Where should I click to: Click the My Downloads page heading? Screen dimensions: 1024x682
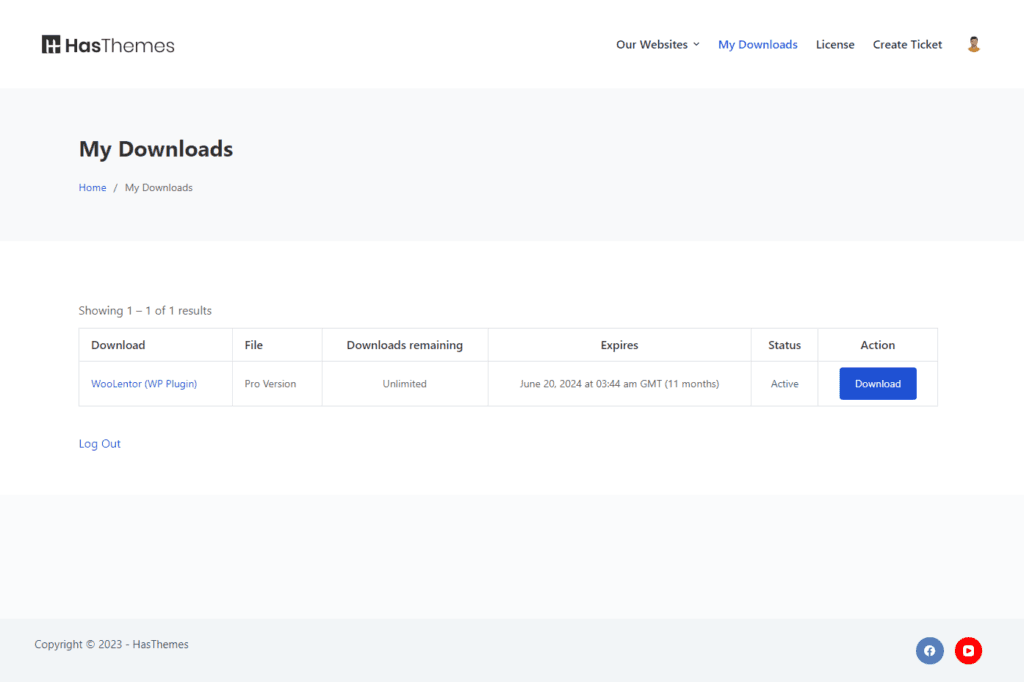(x=156, y=149)
